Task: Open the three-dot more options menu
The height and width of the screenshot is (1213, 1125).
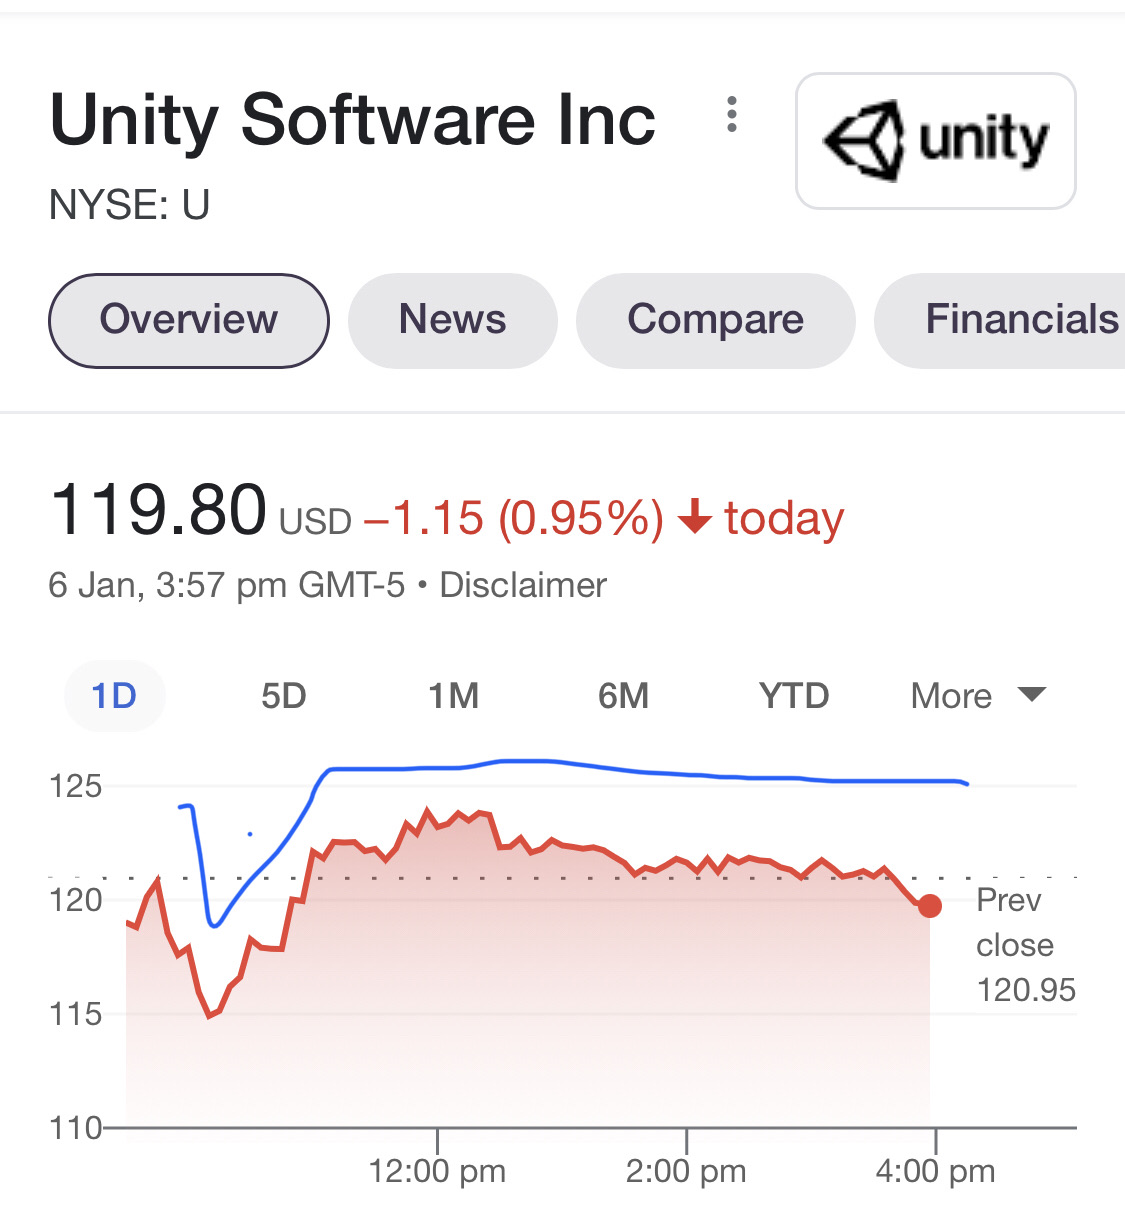Action: click(x=732, y=115)
